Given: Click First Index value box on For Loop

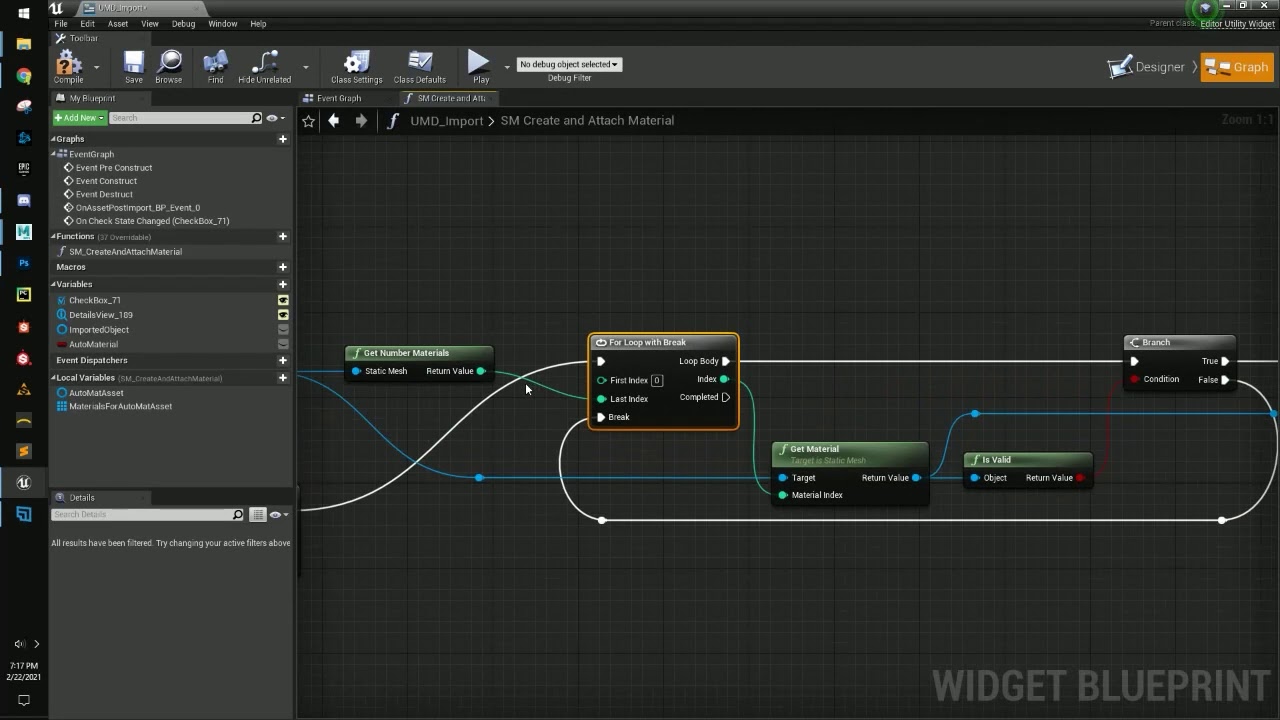Looking at the screenshot, I should tap(657, 380).
